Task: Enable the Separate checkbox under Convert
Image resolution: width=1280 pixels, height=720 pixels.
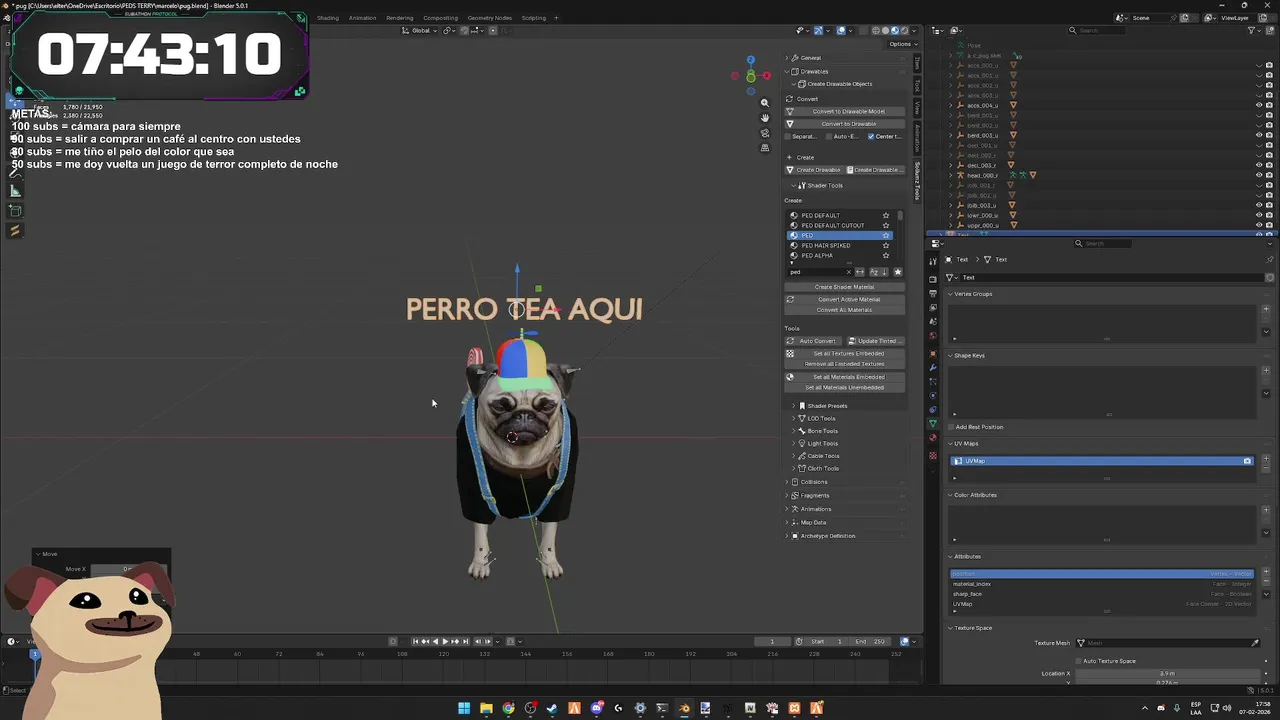Action: [789, 136]
